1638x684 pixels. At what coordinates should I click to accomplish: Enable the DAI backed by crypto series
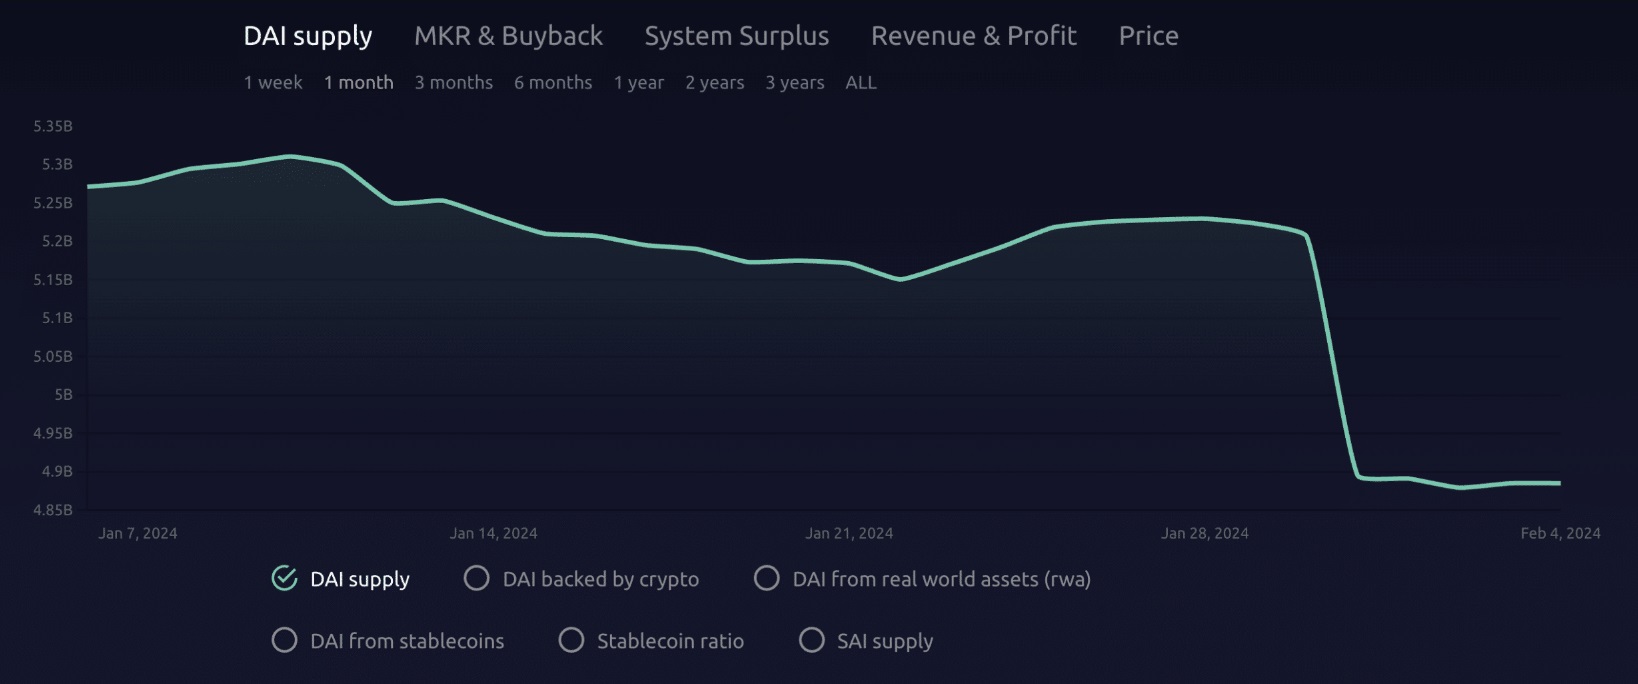pyautogui.click(x=477, y=579)
